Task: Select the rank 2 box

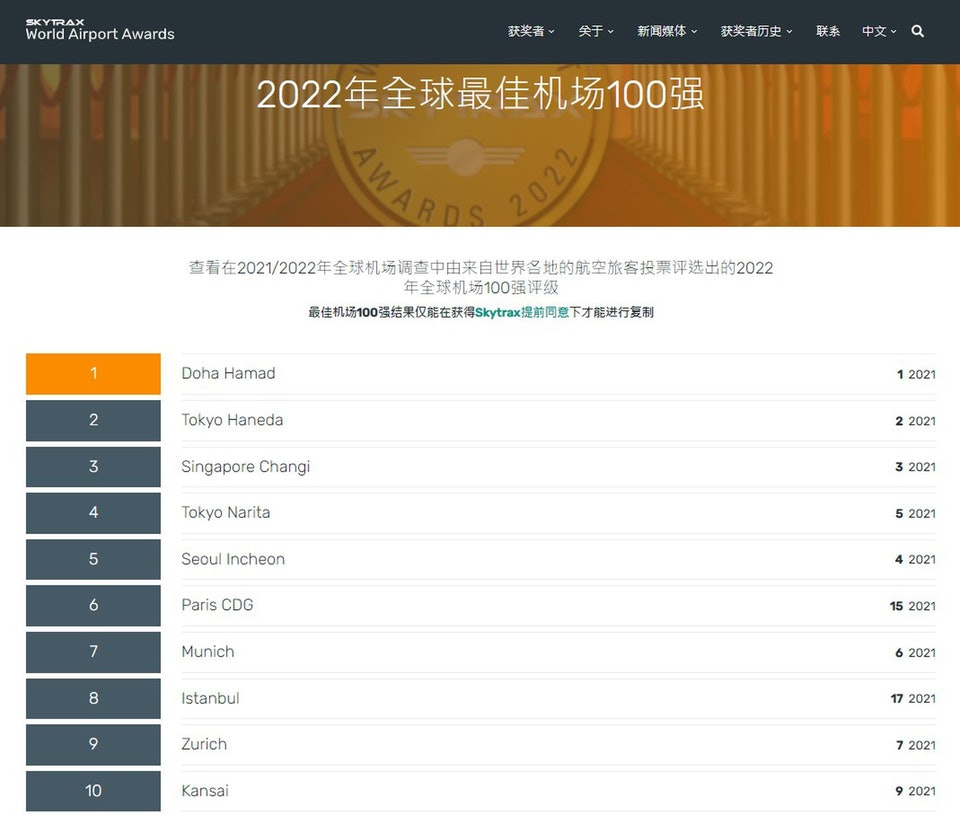Action: click(93, 420)
